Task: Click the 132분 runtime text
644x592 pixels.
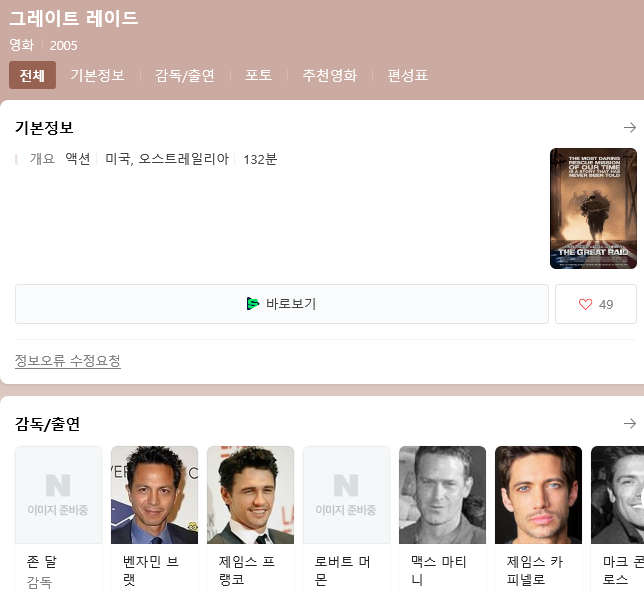Action: 260,159
